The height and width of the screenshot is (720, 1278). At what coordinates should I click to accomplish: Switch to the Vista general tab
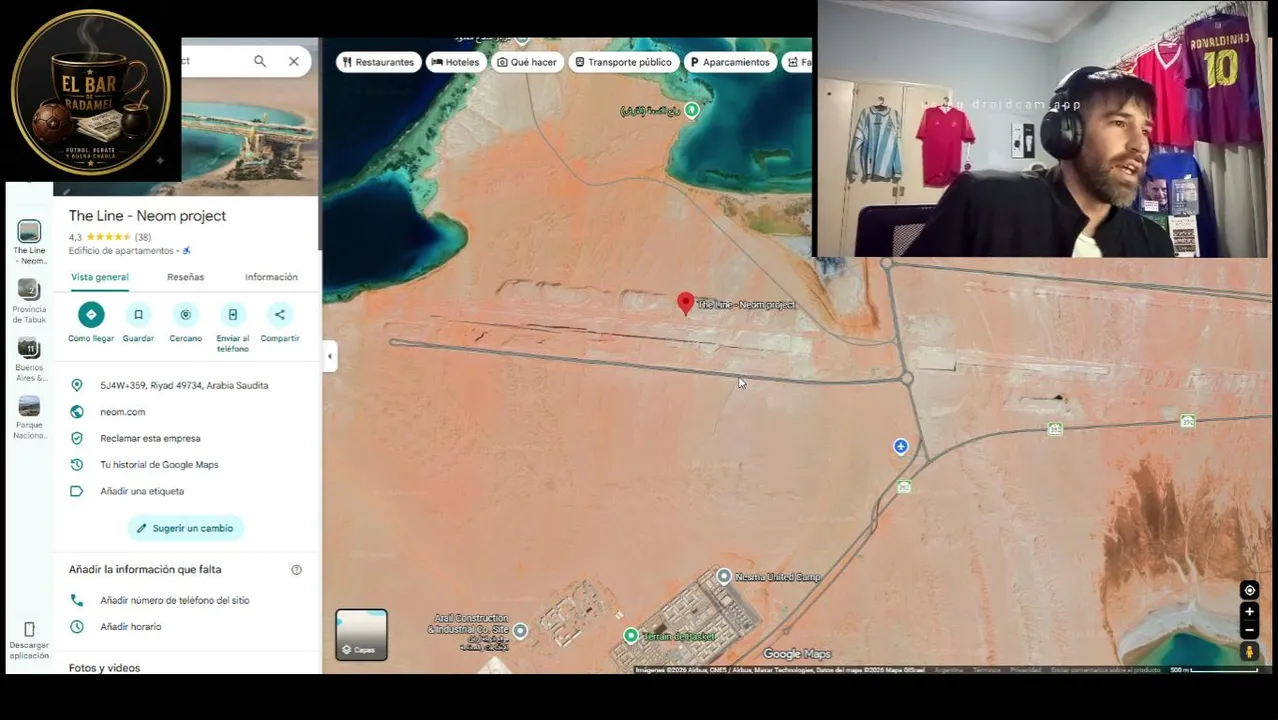pos(99,277)
